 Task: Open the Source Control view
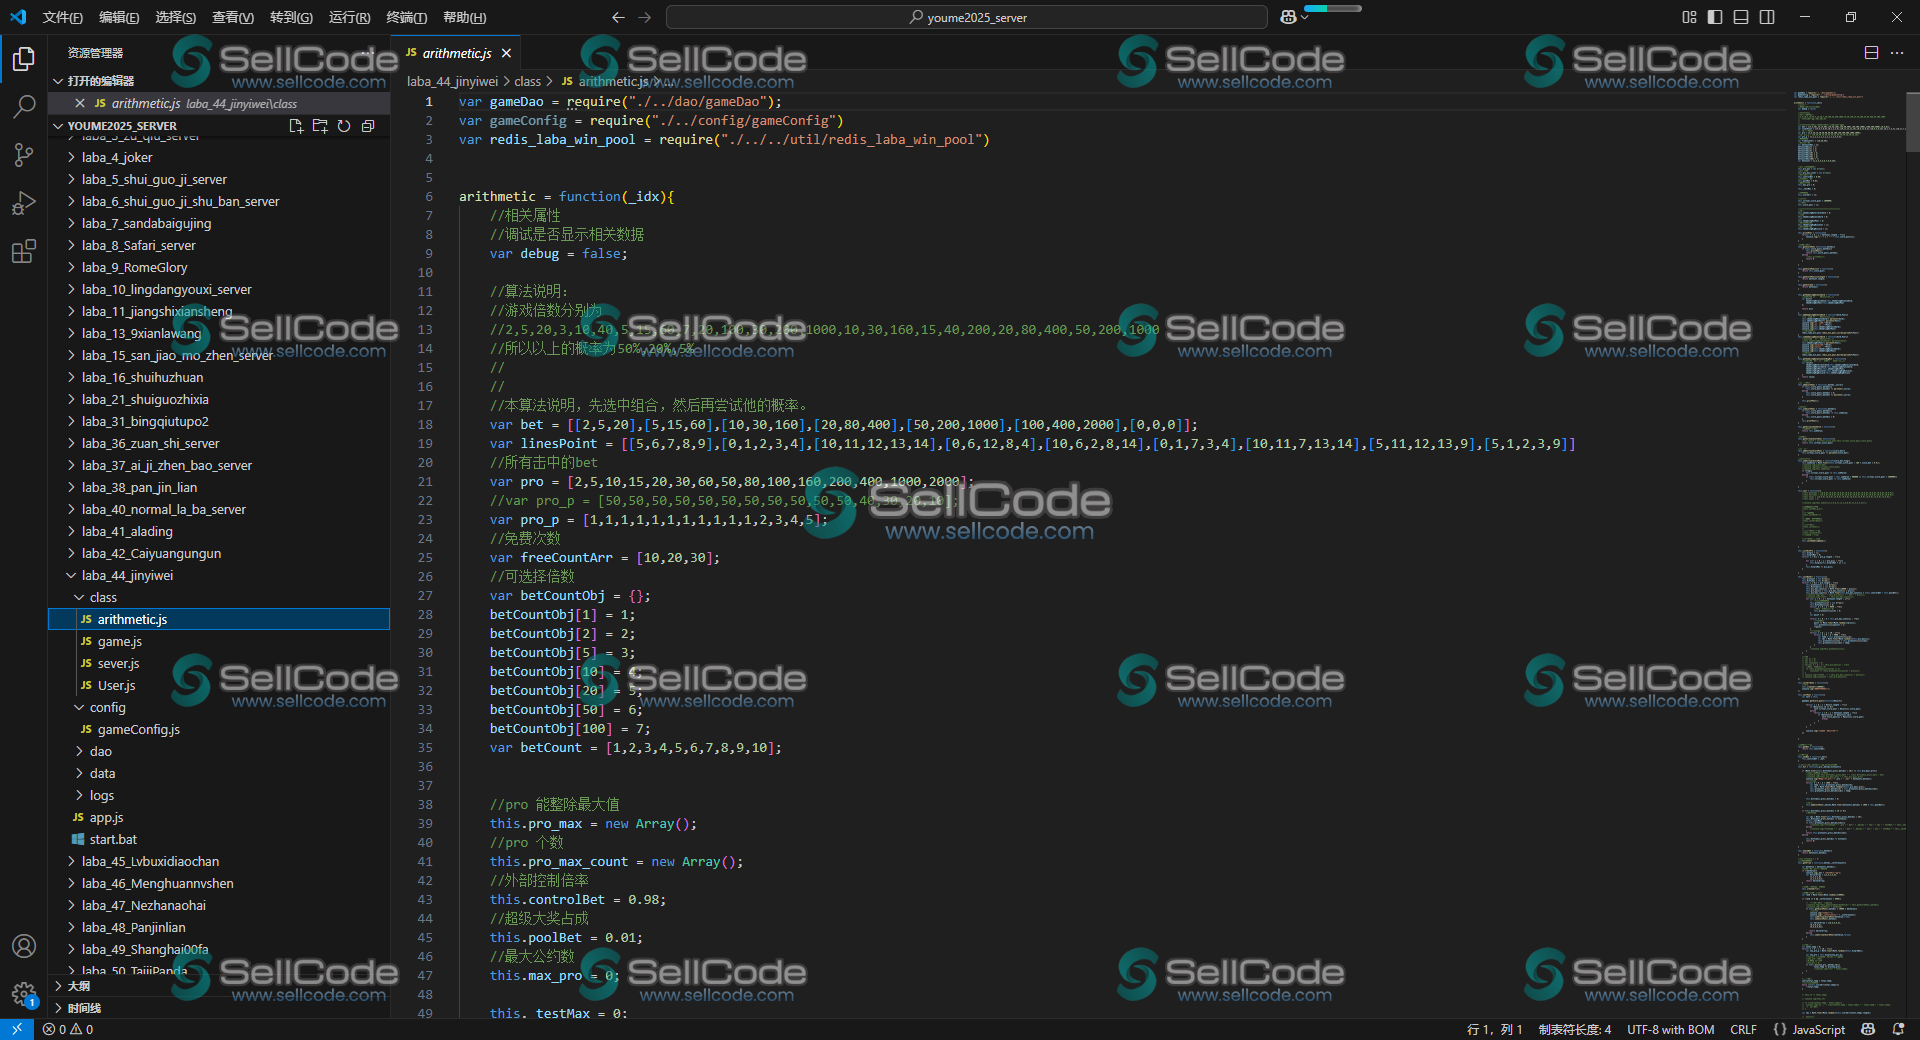pyautogui.click(x=24, y=155)
